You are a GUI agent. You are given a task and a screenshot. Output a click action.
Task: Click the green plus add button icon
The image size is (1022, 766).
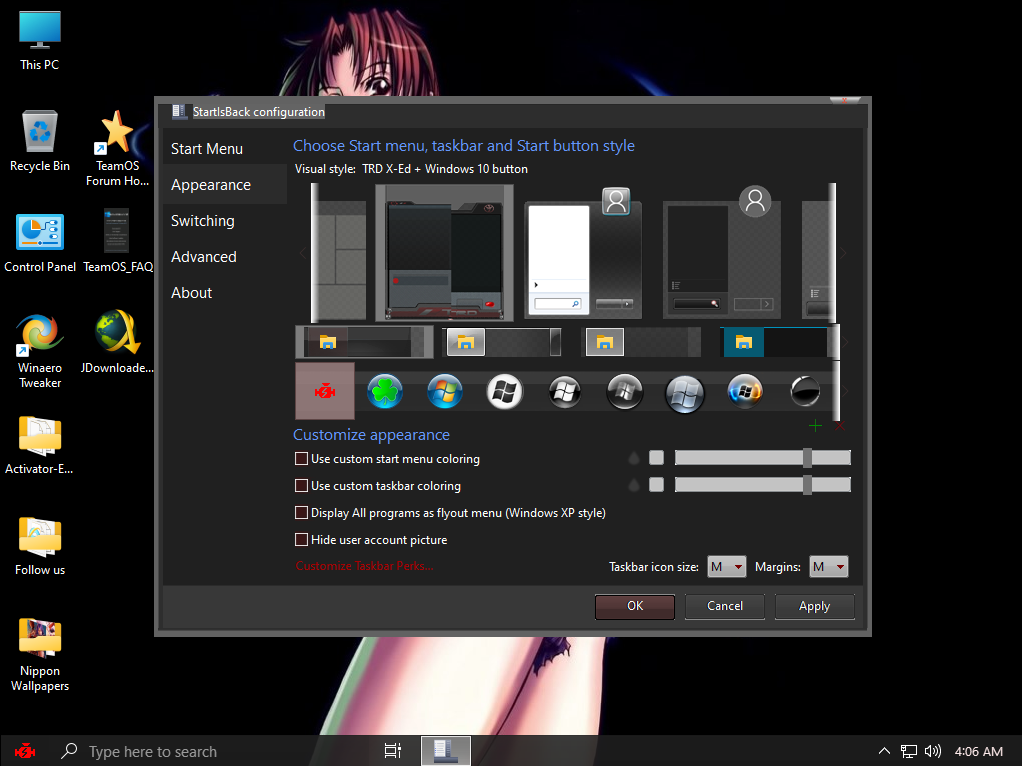[815, 426]
